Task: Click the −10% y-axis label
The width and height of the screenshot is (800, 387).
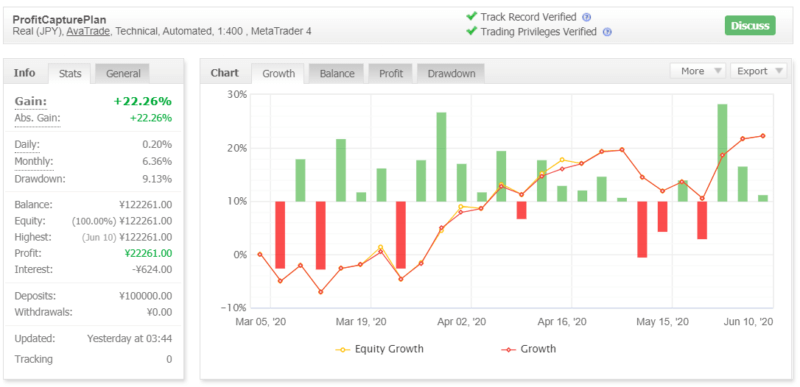Action: pyautogui.click(x=234, y=307)
